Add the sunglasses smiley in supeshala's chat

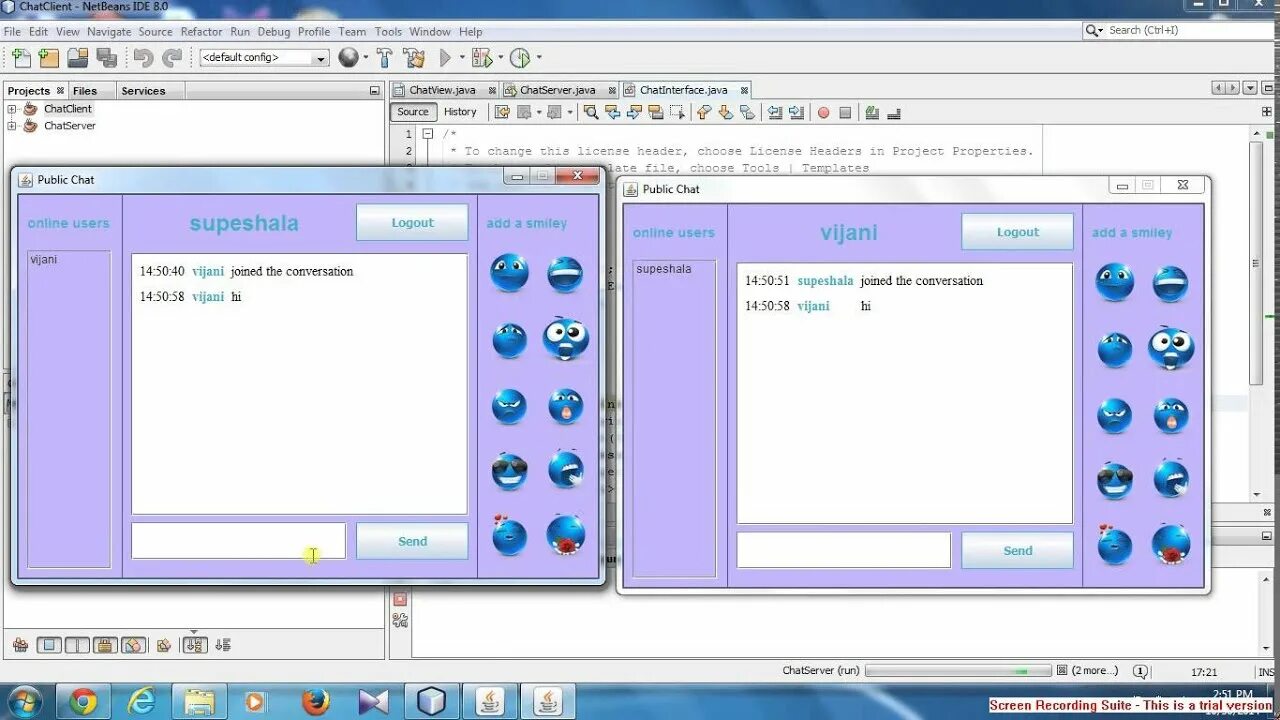[509, 472]
